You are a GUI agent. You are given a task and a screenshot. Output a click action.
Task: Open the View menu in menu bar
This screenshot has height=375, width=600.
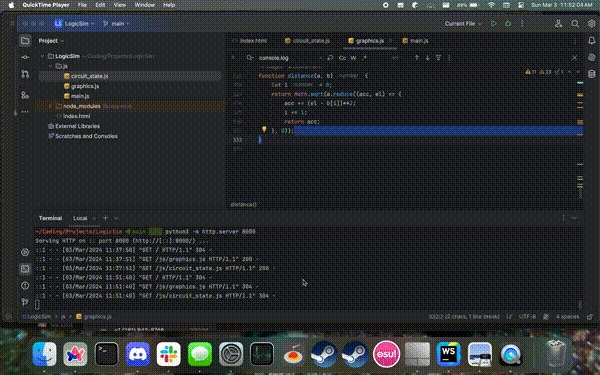point(120,5)
